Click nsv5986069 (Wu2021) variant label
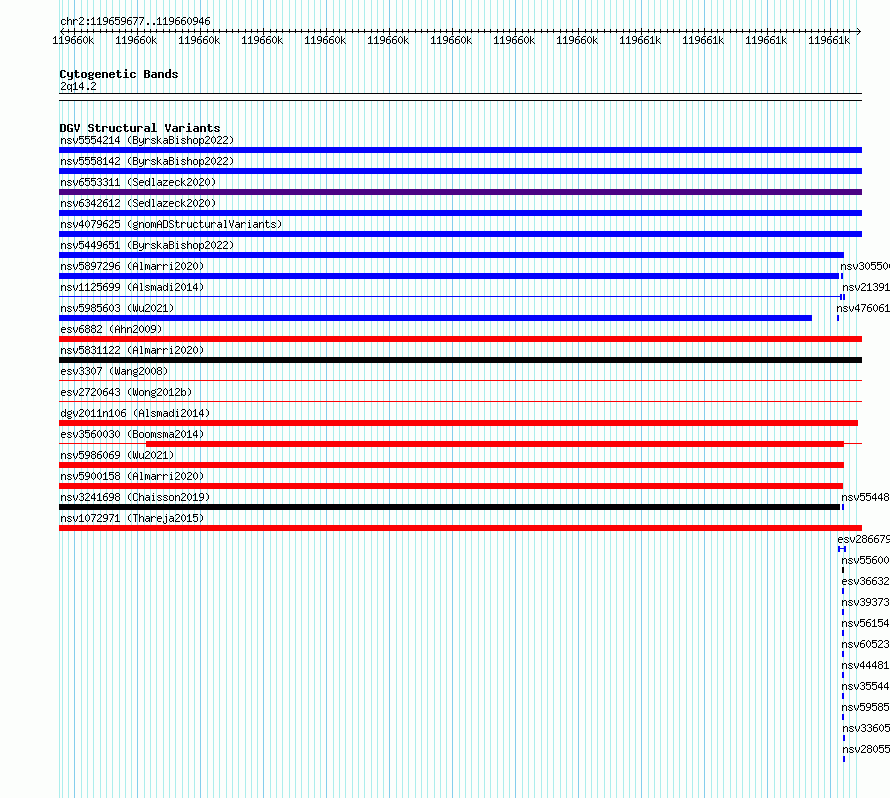This screenshot has height=798, width=890. [117, 455]
